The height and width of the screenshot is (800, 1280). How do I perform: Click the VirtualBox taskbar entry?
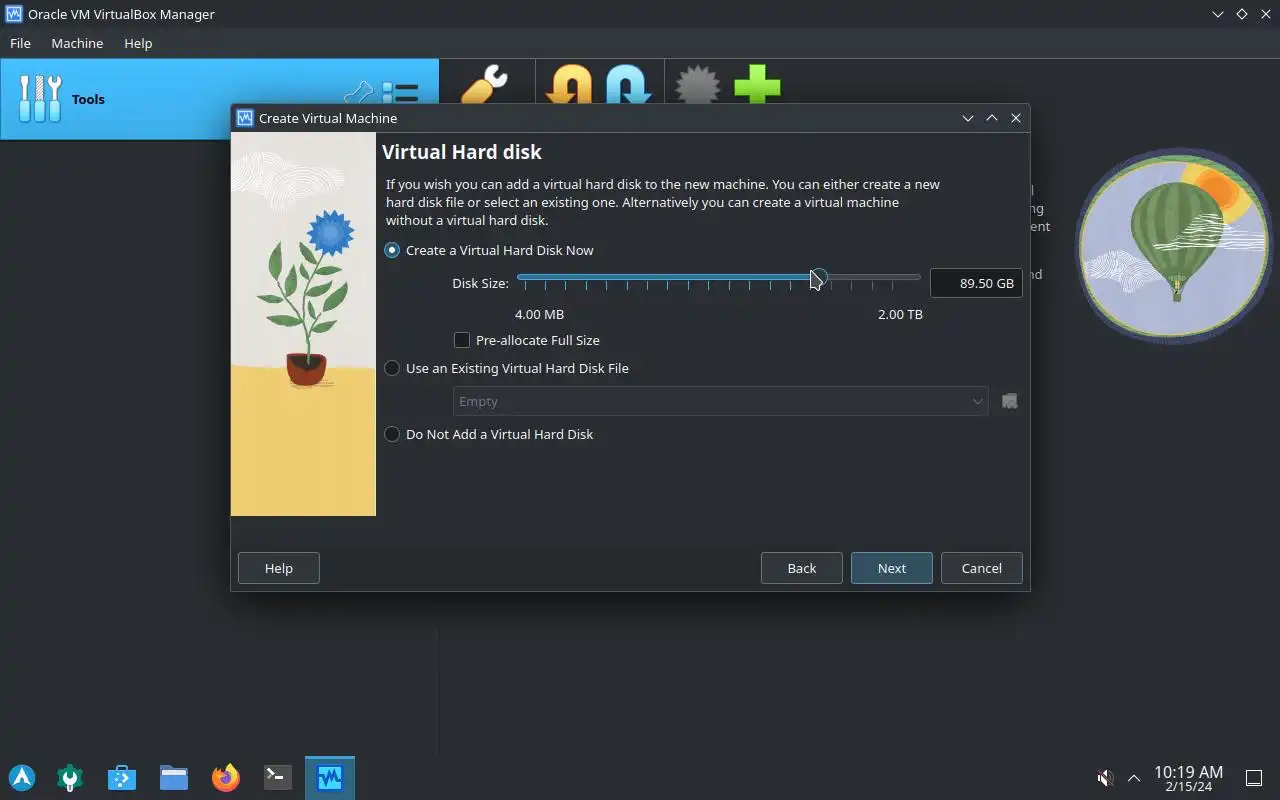coord(330,777)
